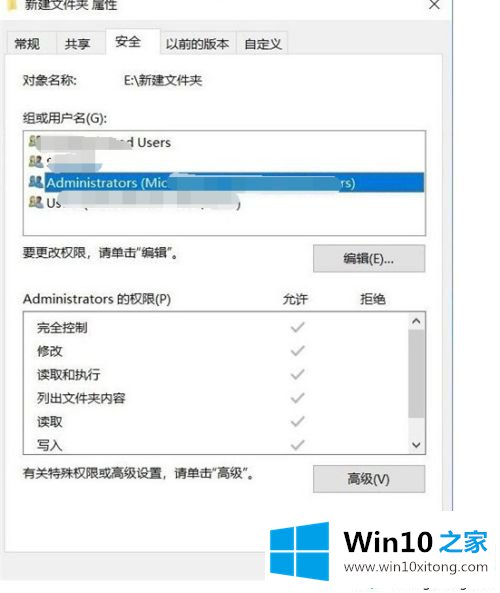Click the allow checkmark for 完全控制
The width and height of the screenshot is (500, 593).
tap(298, 327)
